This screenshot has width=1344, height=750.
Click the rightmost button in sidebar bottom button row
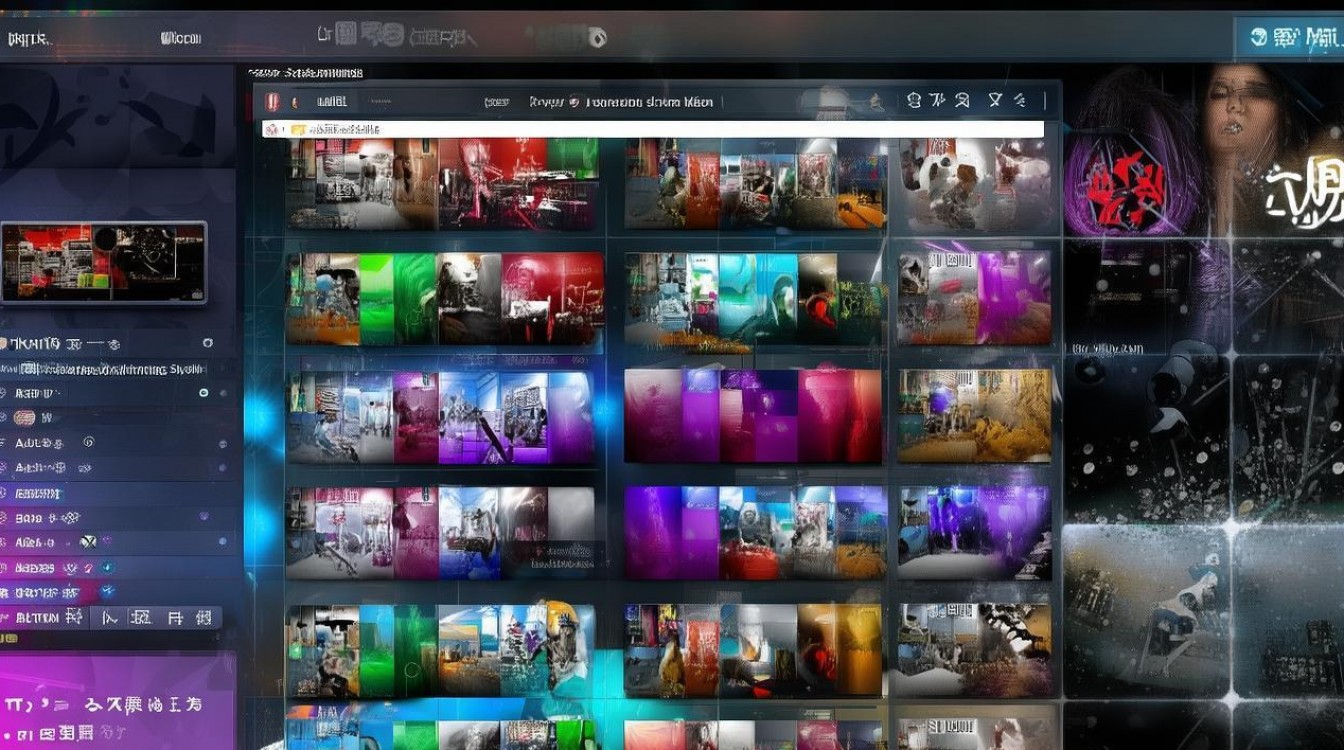coord(203,618)
